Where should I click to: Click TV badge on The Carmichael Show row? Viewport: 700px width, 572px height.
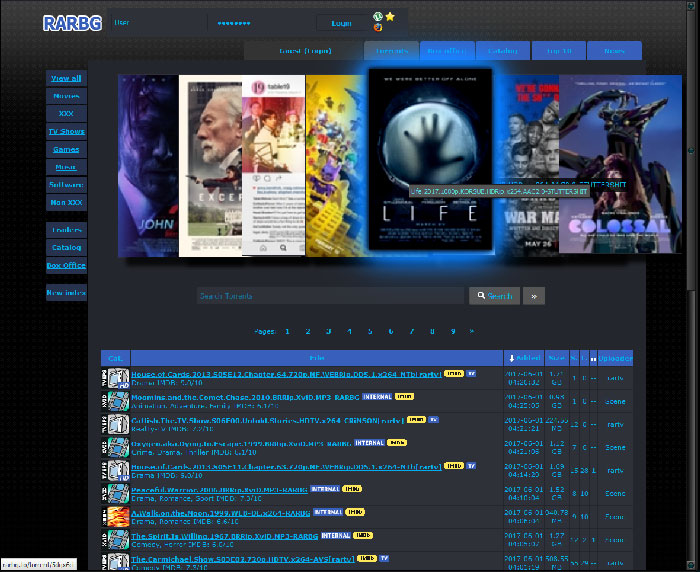click(384, 558)
